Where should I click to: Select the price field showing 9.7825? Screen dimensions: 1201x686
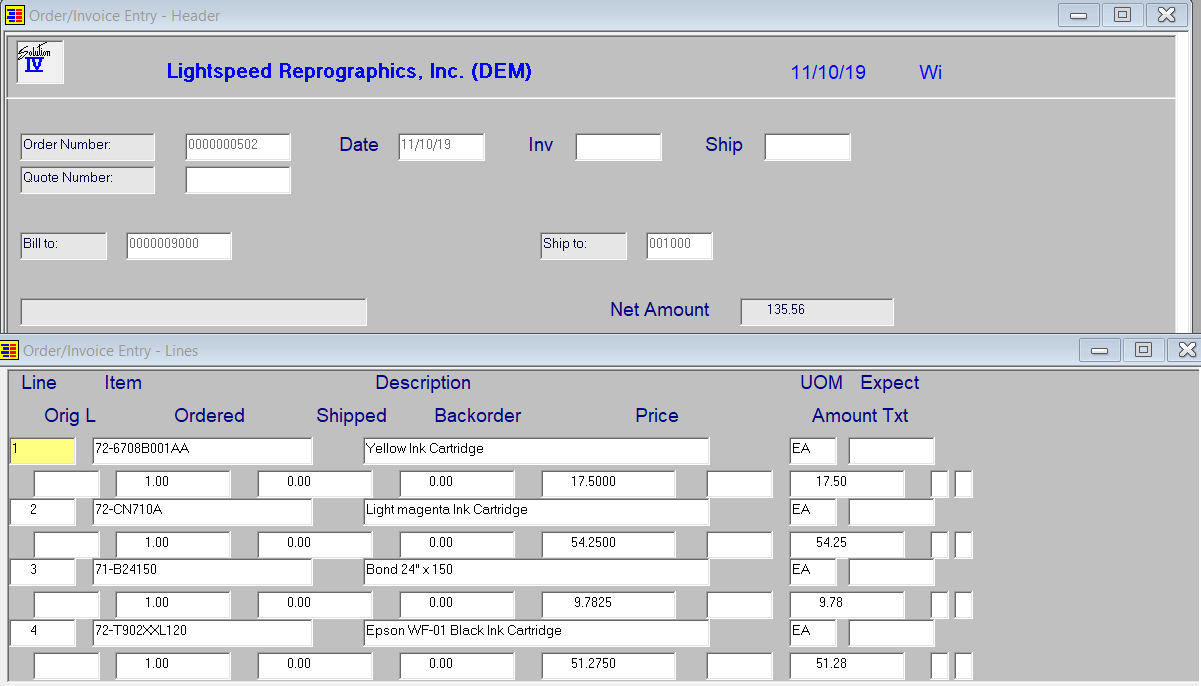pos(608,605)
